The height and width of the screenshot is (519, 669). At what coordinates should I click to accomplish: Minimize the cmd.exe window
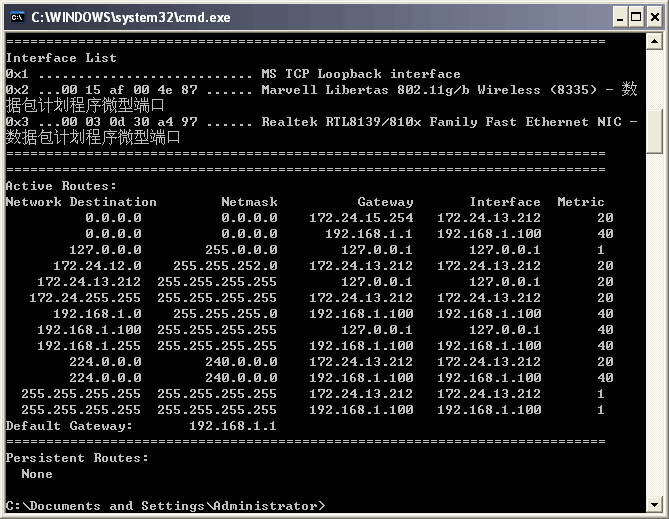coord(620,17)
